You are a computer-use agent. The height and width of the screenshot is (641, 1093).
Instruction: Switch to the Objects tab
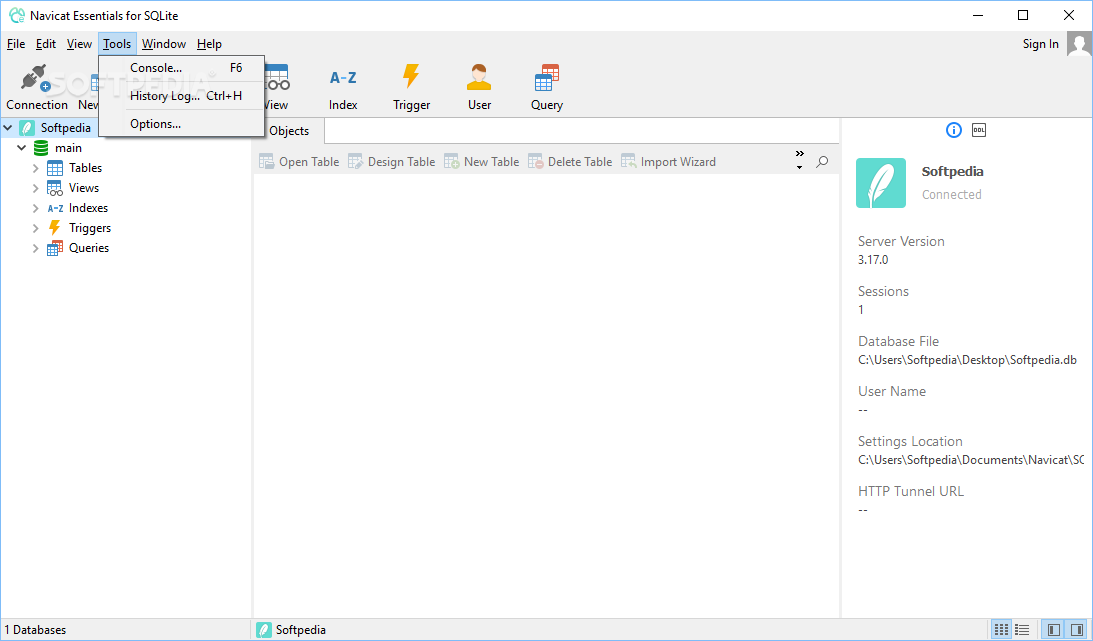289,131
